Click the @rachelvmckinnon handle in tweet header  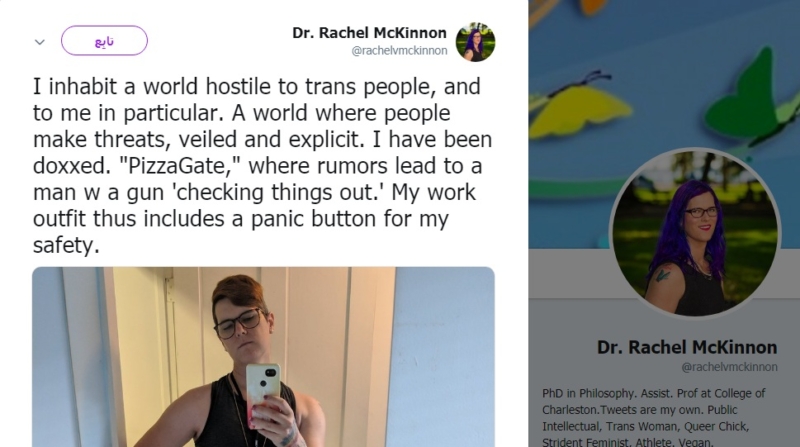[x=399, y=51]
